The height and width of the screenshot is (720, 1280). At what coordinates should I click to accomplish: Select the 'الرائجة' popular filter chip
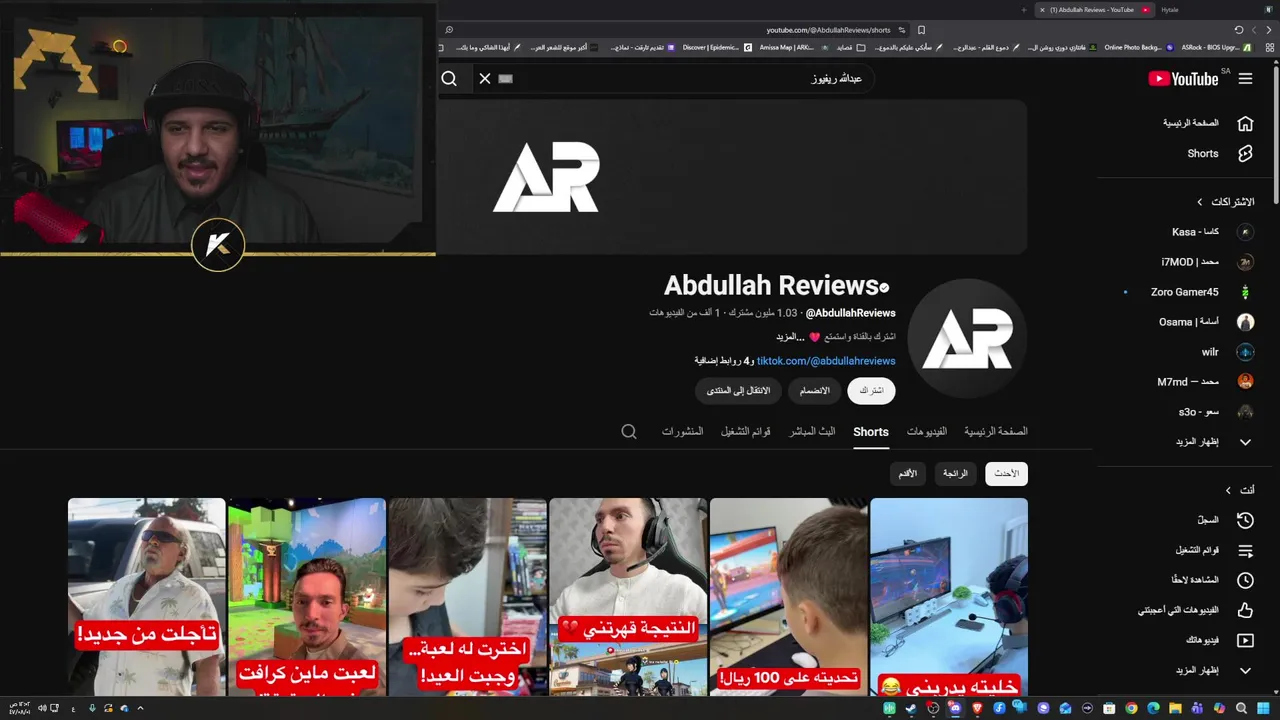point(955,474)
